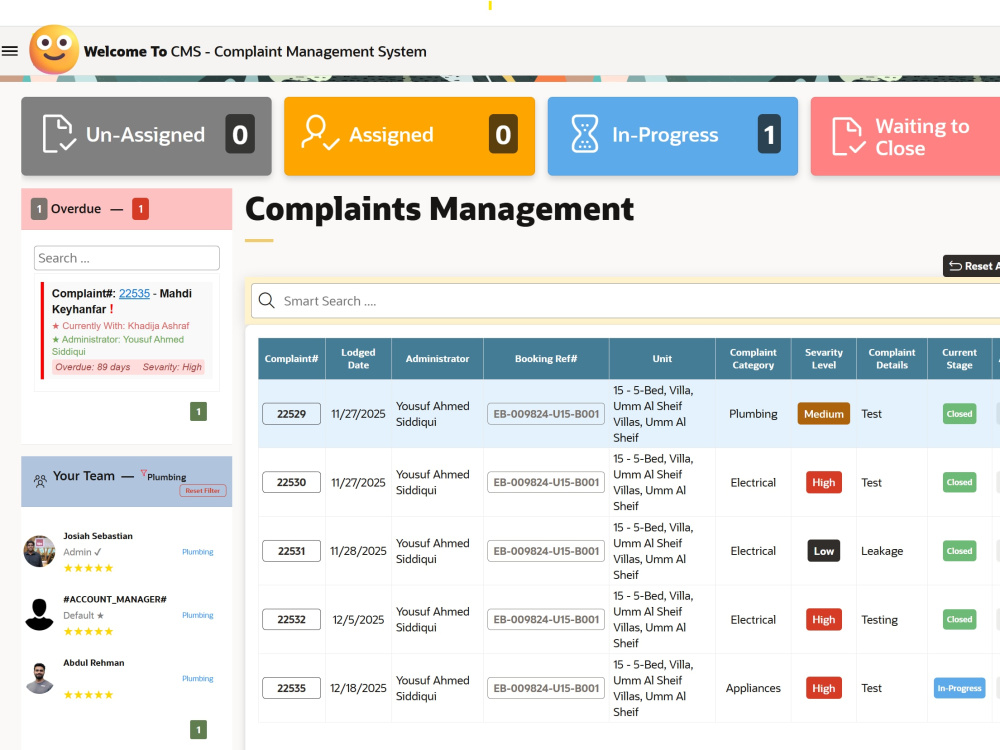Open Josiah Sebastian's profile photo

pyautogui.click(x=40, y=551)
